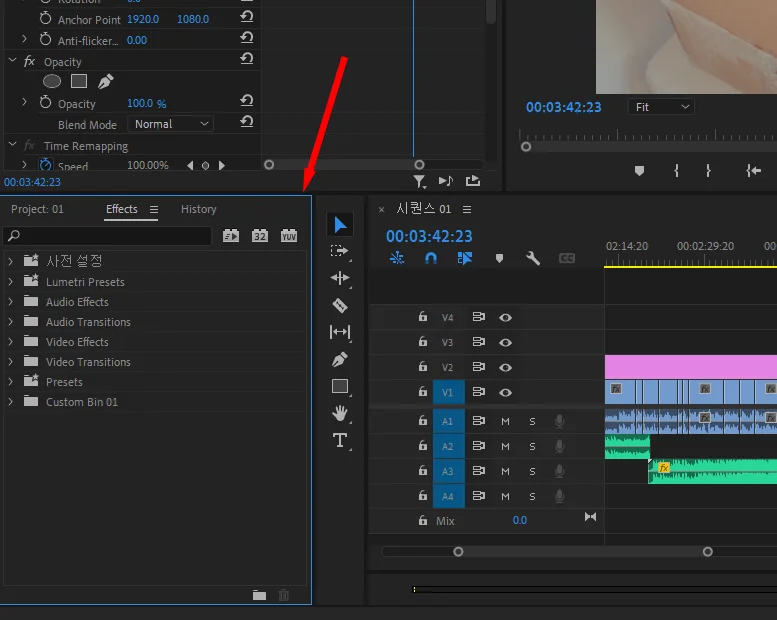Solo audio track A2
The height and width of the screenshot is (620, 777).
click(532, 447)
